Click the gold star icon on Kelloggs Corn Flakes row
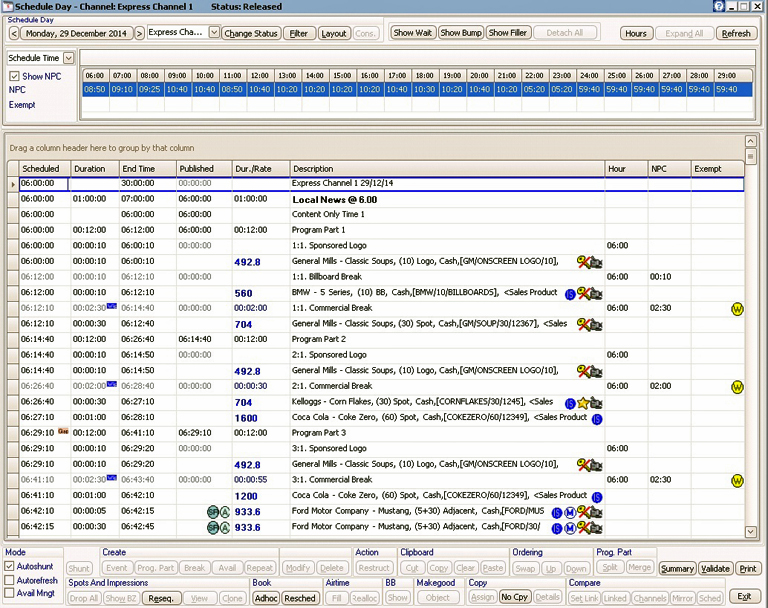The height and width of the screenshot is (608, 768). click(x=583, y=402)
